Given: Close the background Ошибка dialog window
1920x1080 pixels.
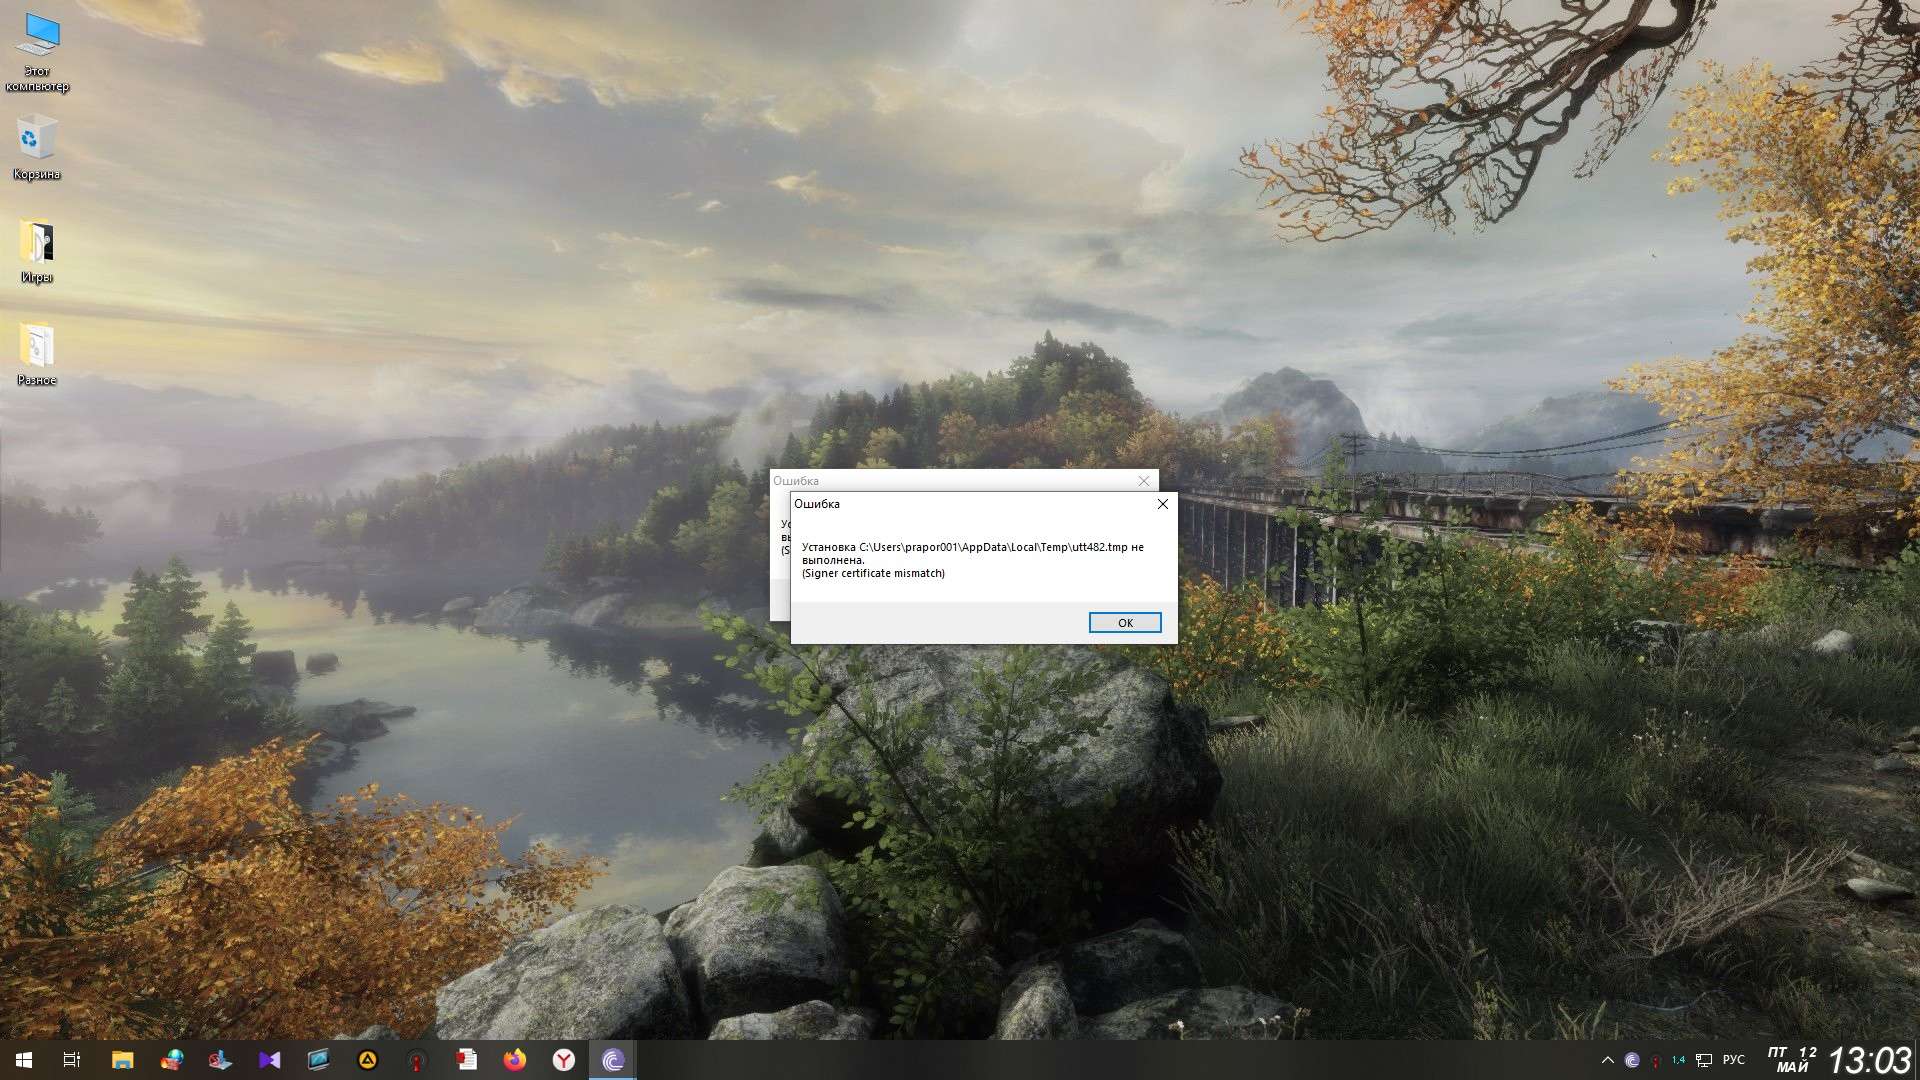Looking at the screenshot, I should [1143, 481].
